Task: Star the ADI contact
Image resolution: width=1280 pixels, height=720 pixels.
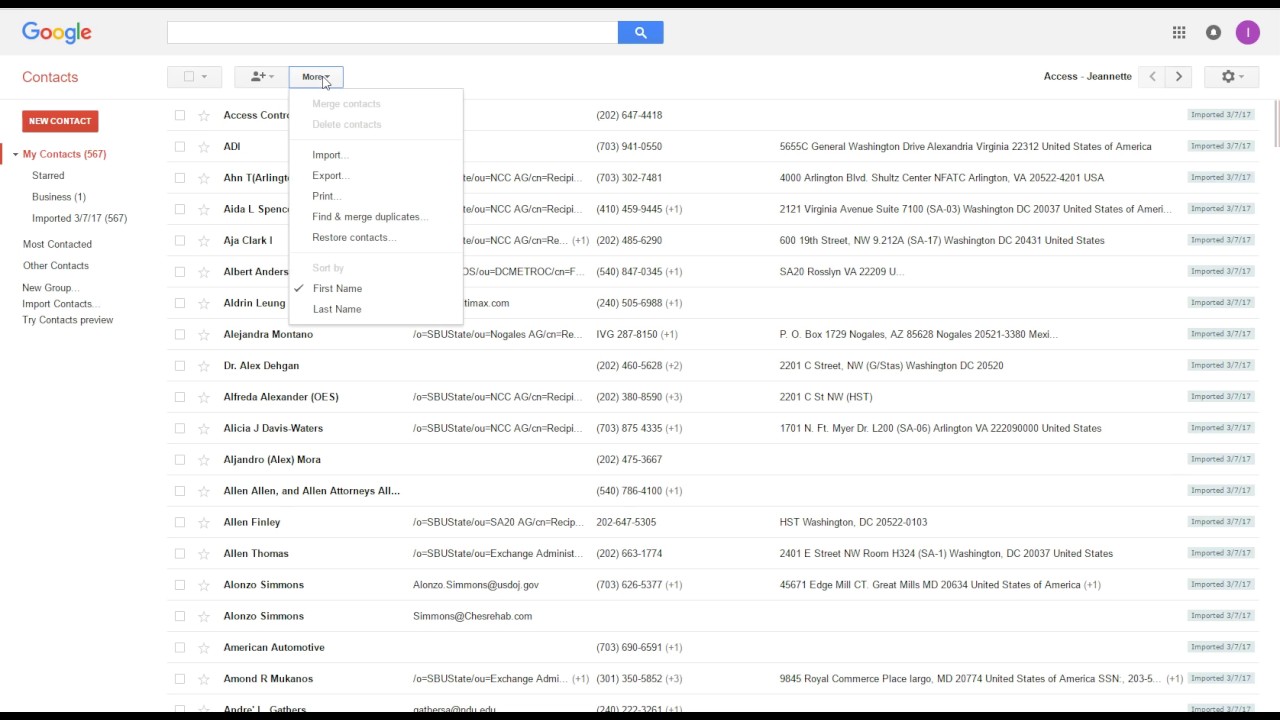Action: click(x=204, y=147)
